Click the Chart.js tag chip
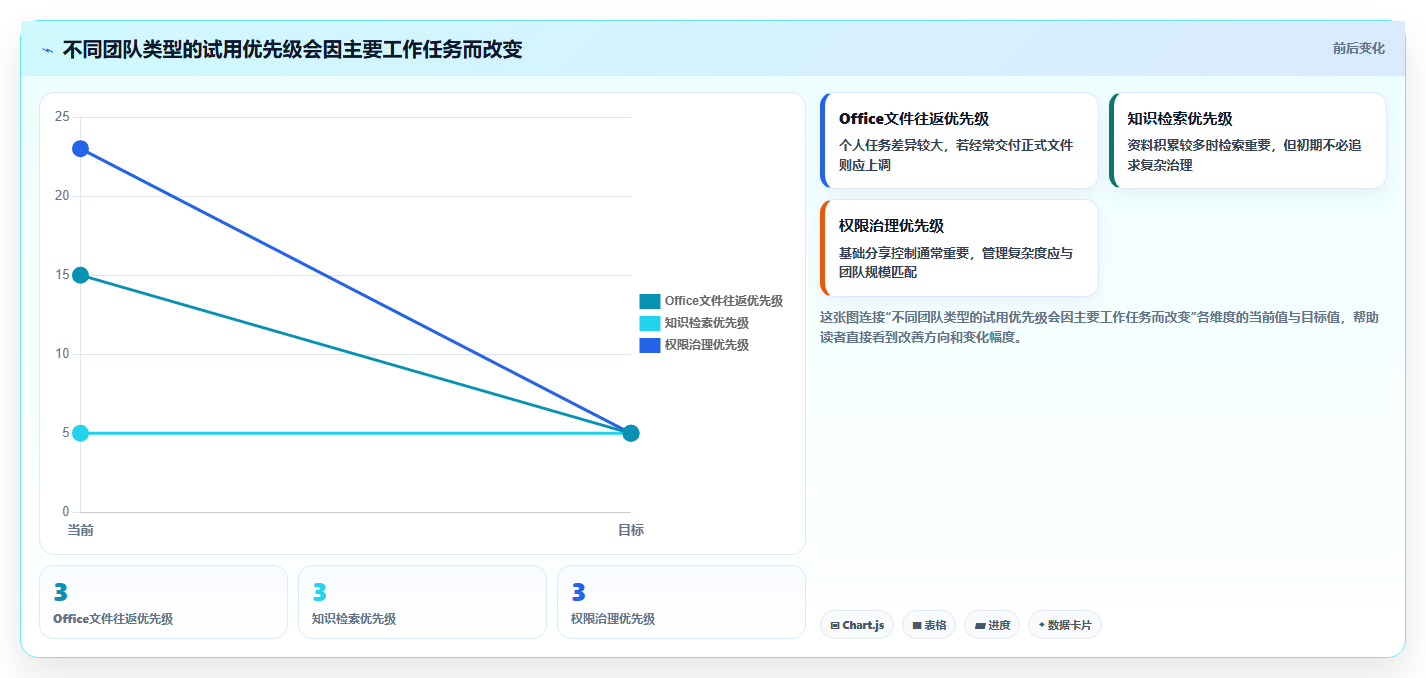 [857, 625]
